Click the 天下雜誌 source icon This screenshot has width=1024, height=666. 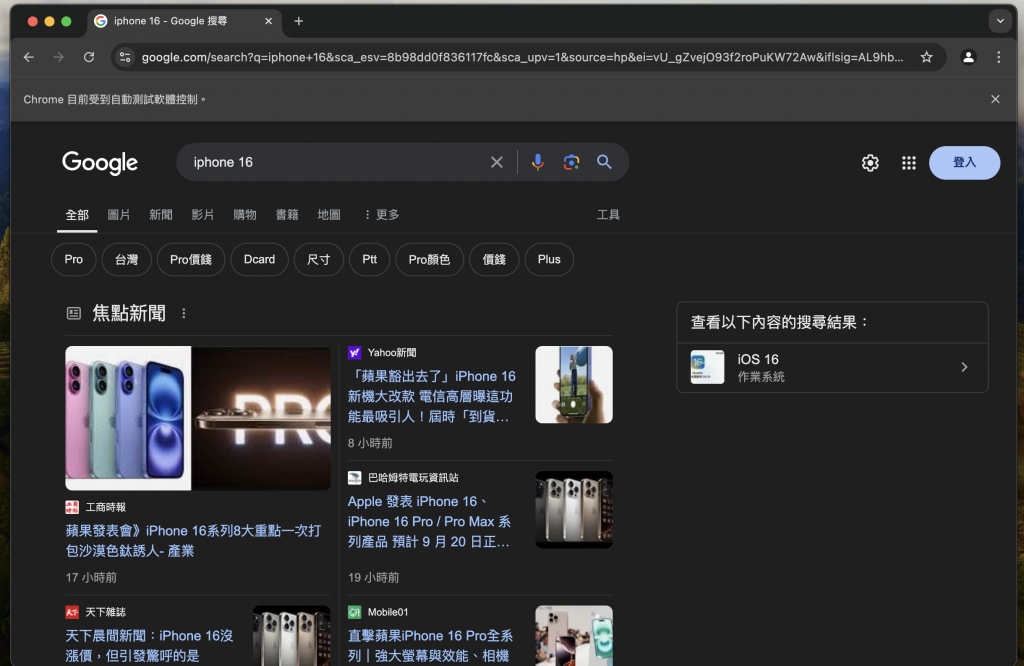(72, 612)
